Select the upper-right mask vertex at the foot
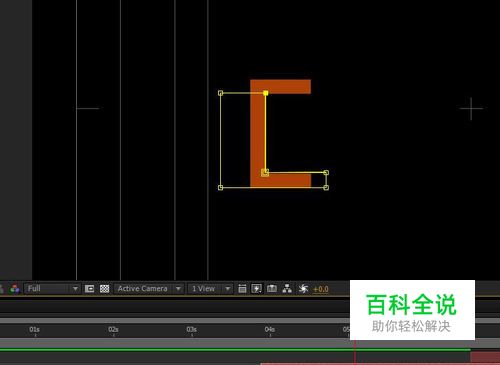 point(326,173)
